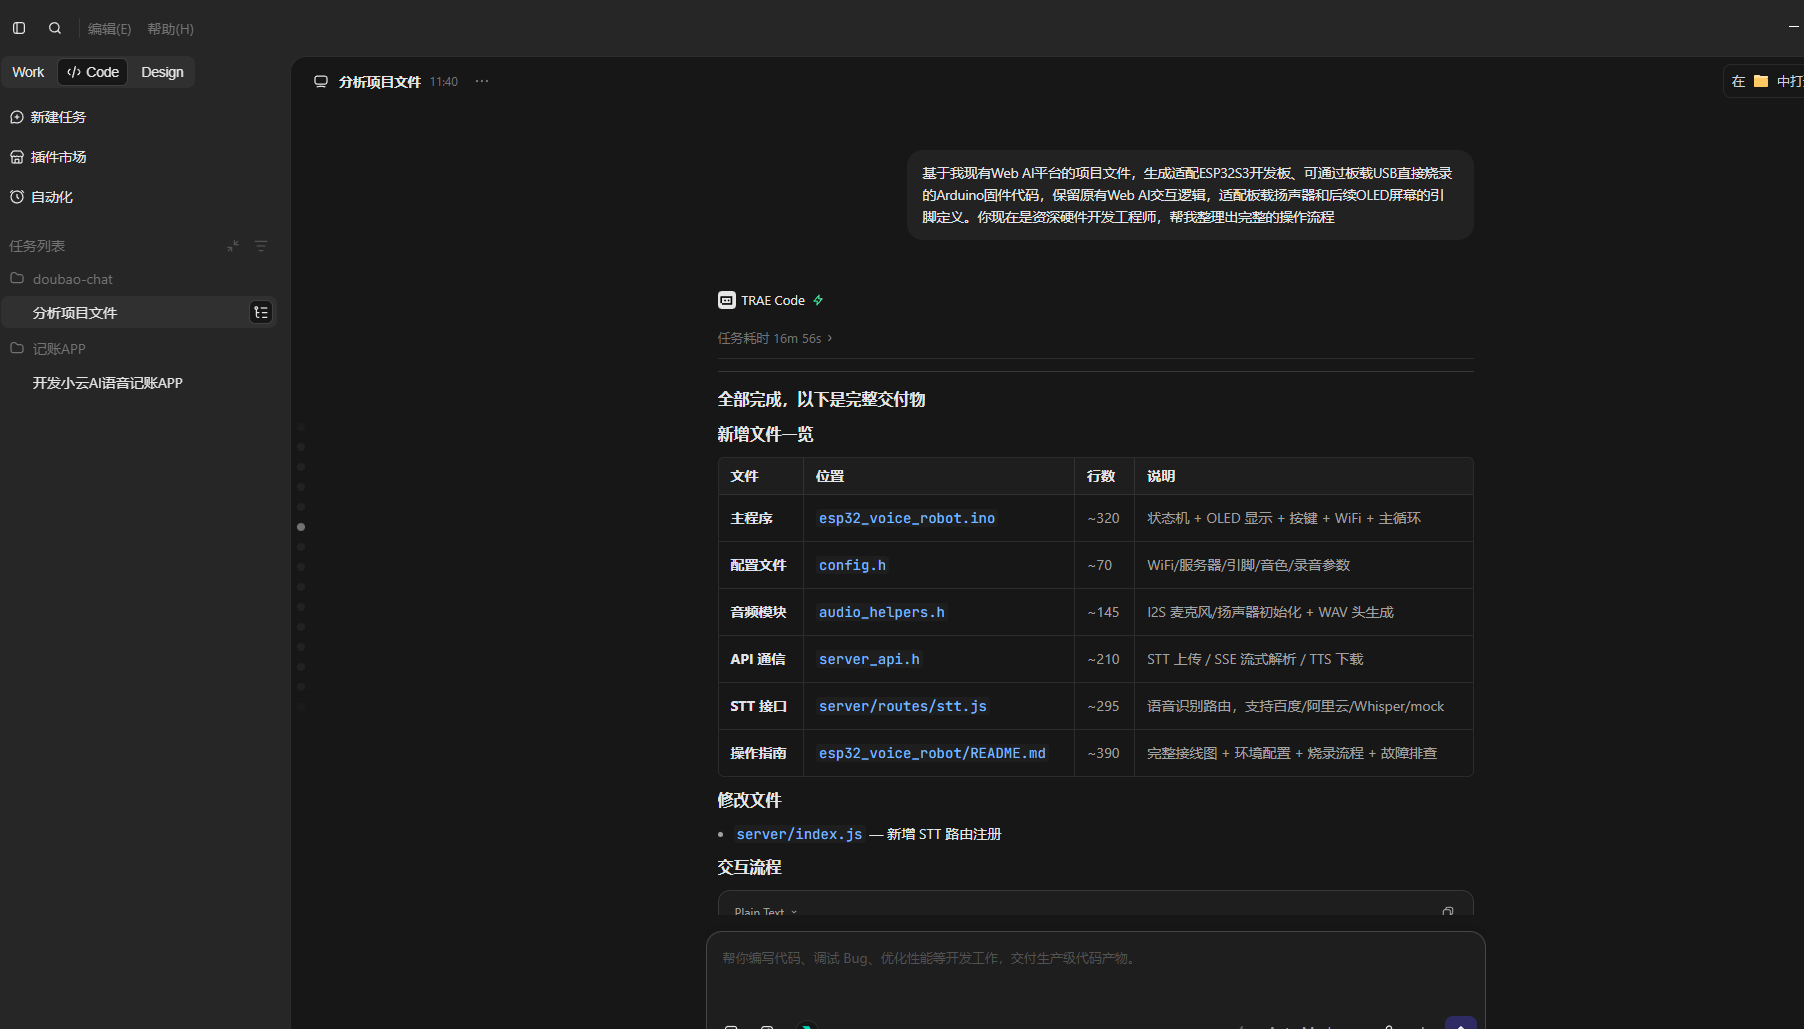Click the 主程序 row label

pos(751,518)
